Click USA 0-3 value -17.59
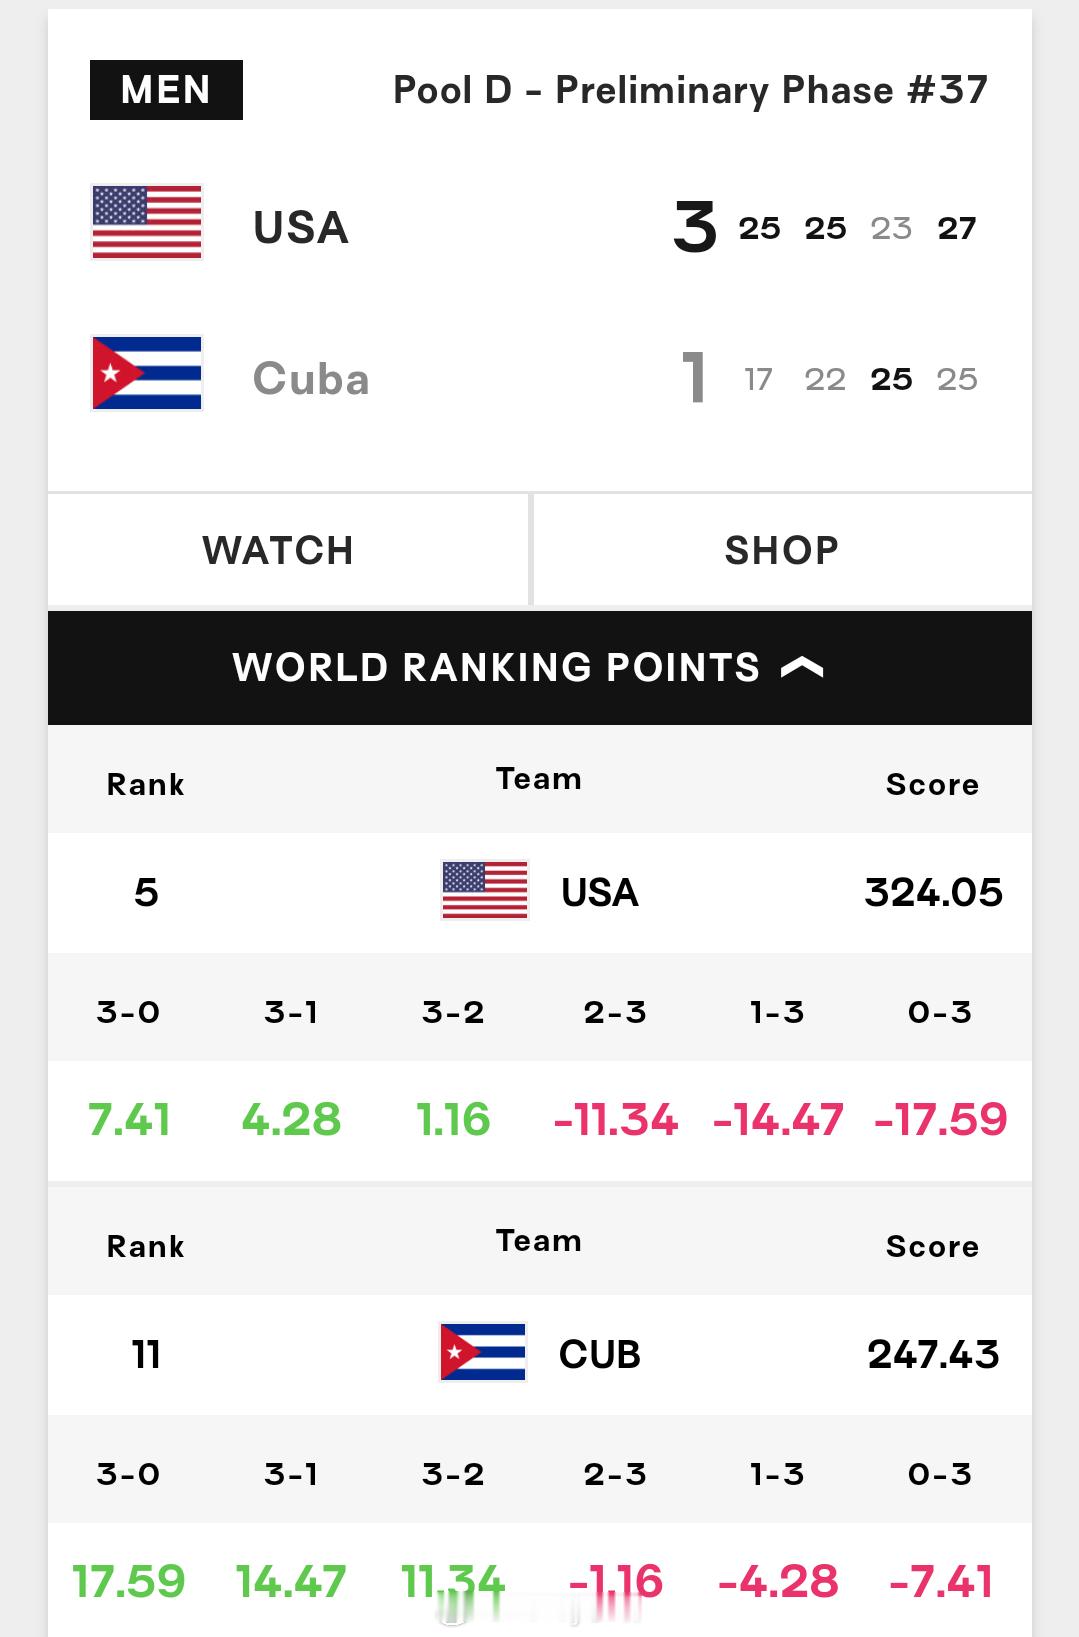Image resolution: width=1079 pixels, height=1637 pixels. [941, 1120]
